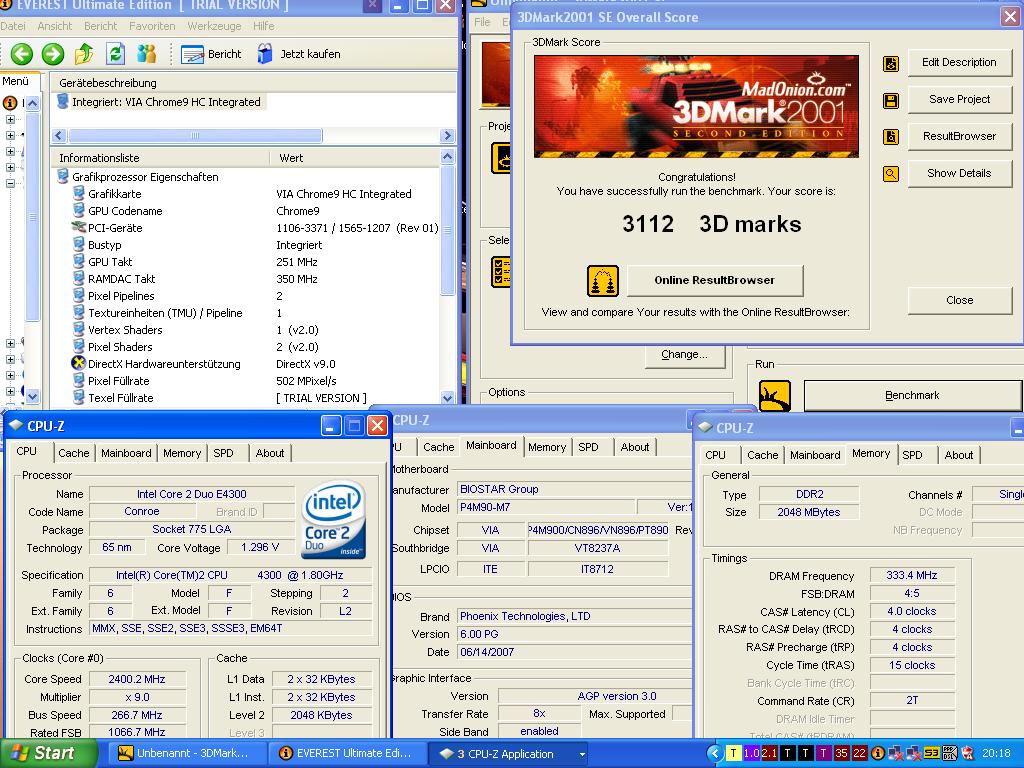Click Online ResultBrowser button
Image resolution: width=1024 pixels, height=768 pixels.
click(x=714, y=280)
